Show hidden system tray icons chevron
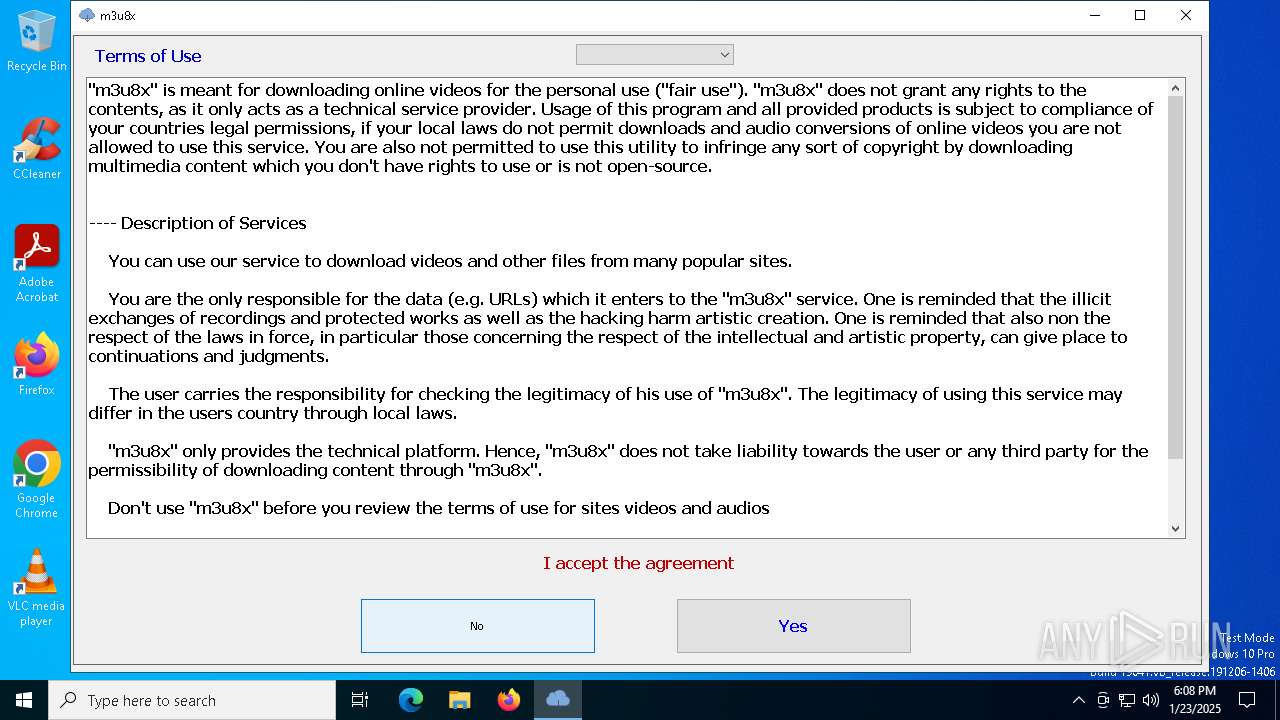This screenshot has width=1280, height=720. click(x=1078, y=700)
